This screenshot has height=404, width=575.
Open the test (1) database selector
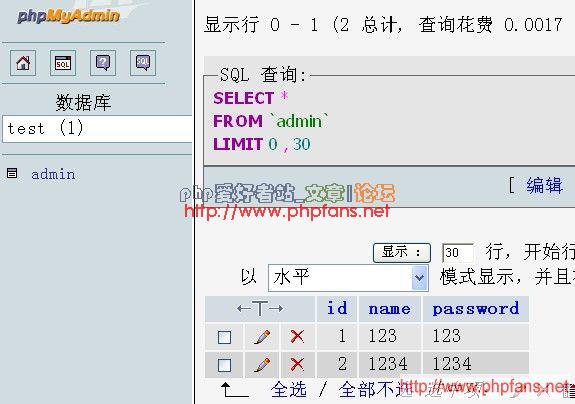point(97,129)
